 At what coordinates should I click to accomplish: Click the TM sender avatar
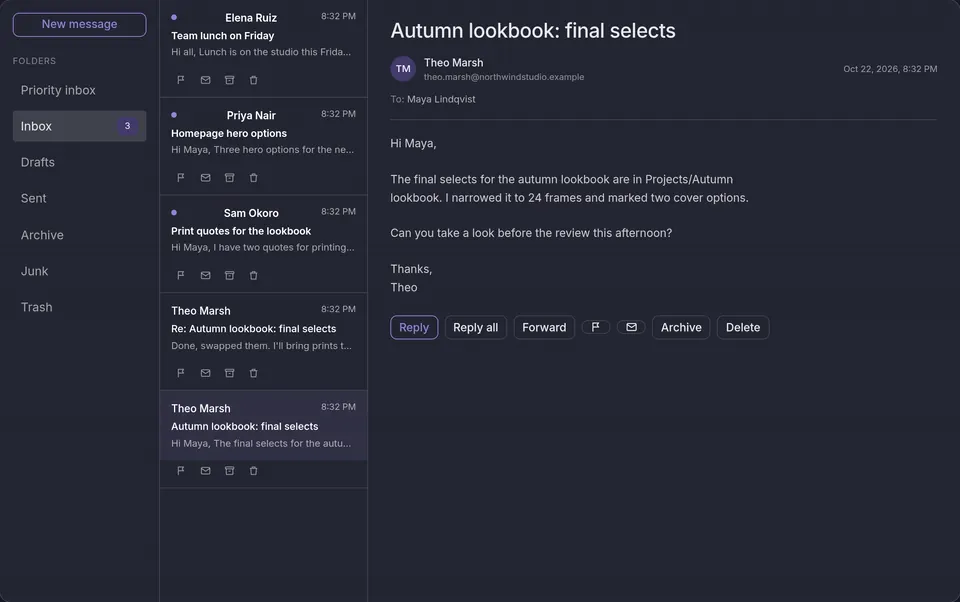coord(403,69)
